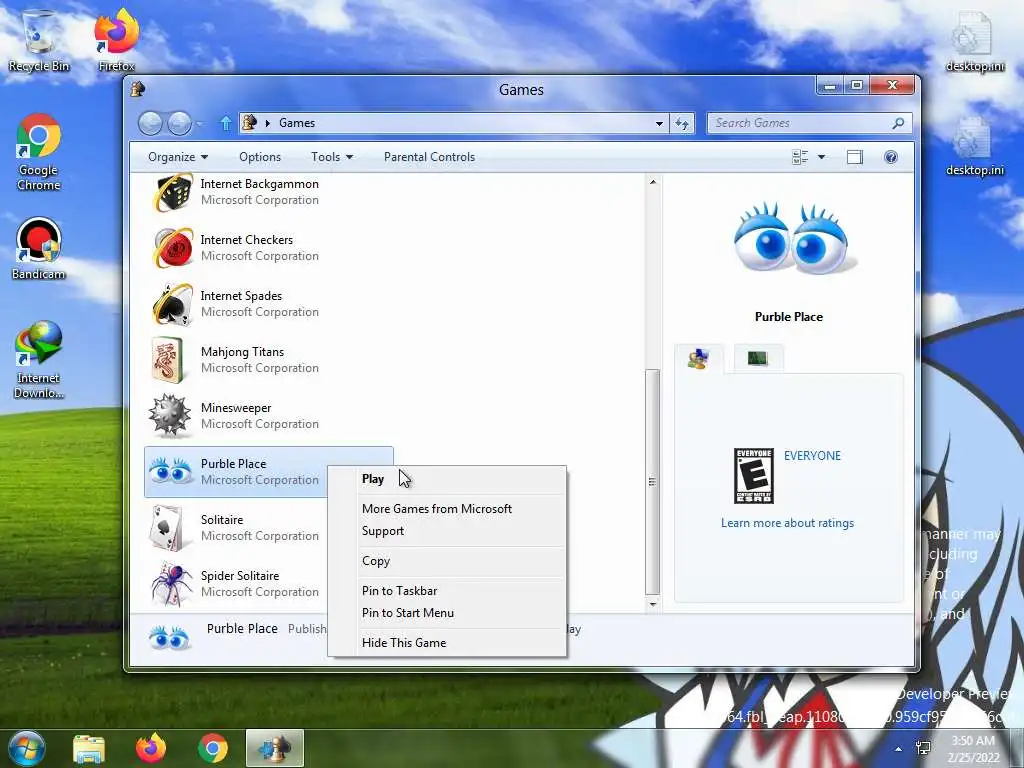Click the search magnifier icon
This screenshot has height=768, width=1024.
899,123
